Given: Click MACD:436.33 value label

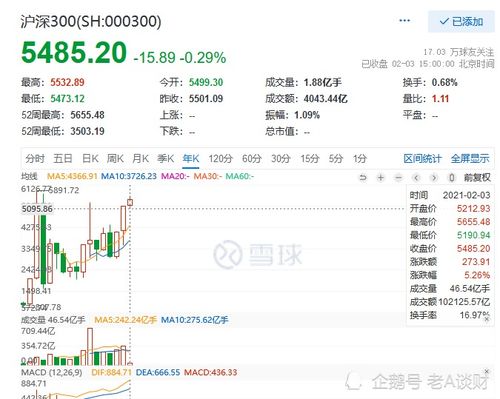Looking at the screenshot, I should (x=211, y=372).
